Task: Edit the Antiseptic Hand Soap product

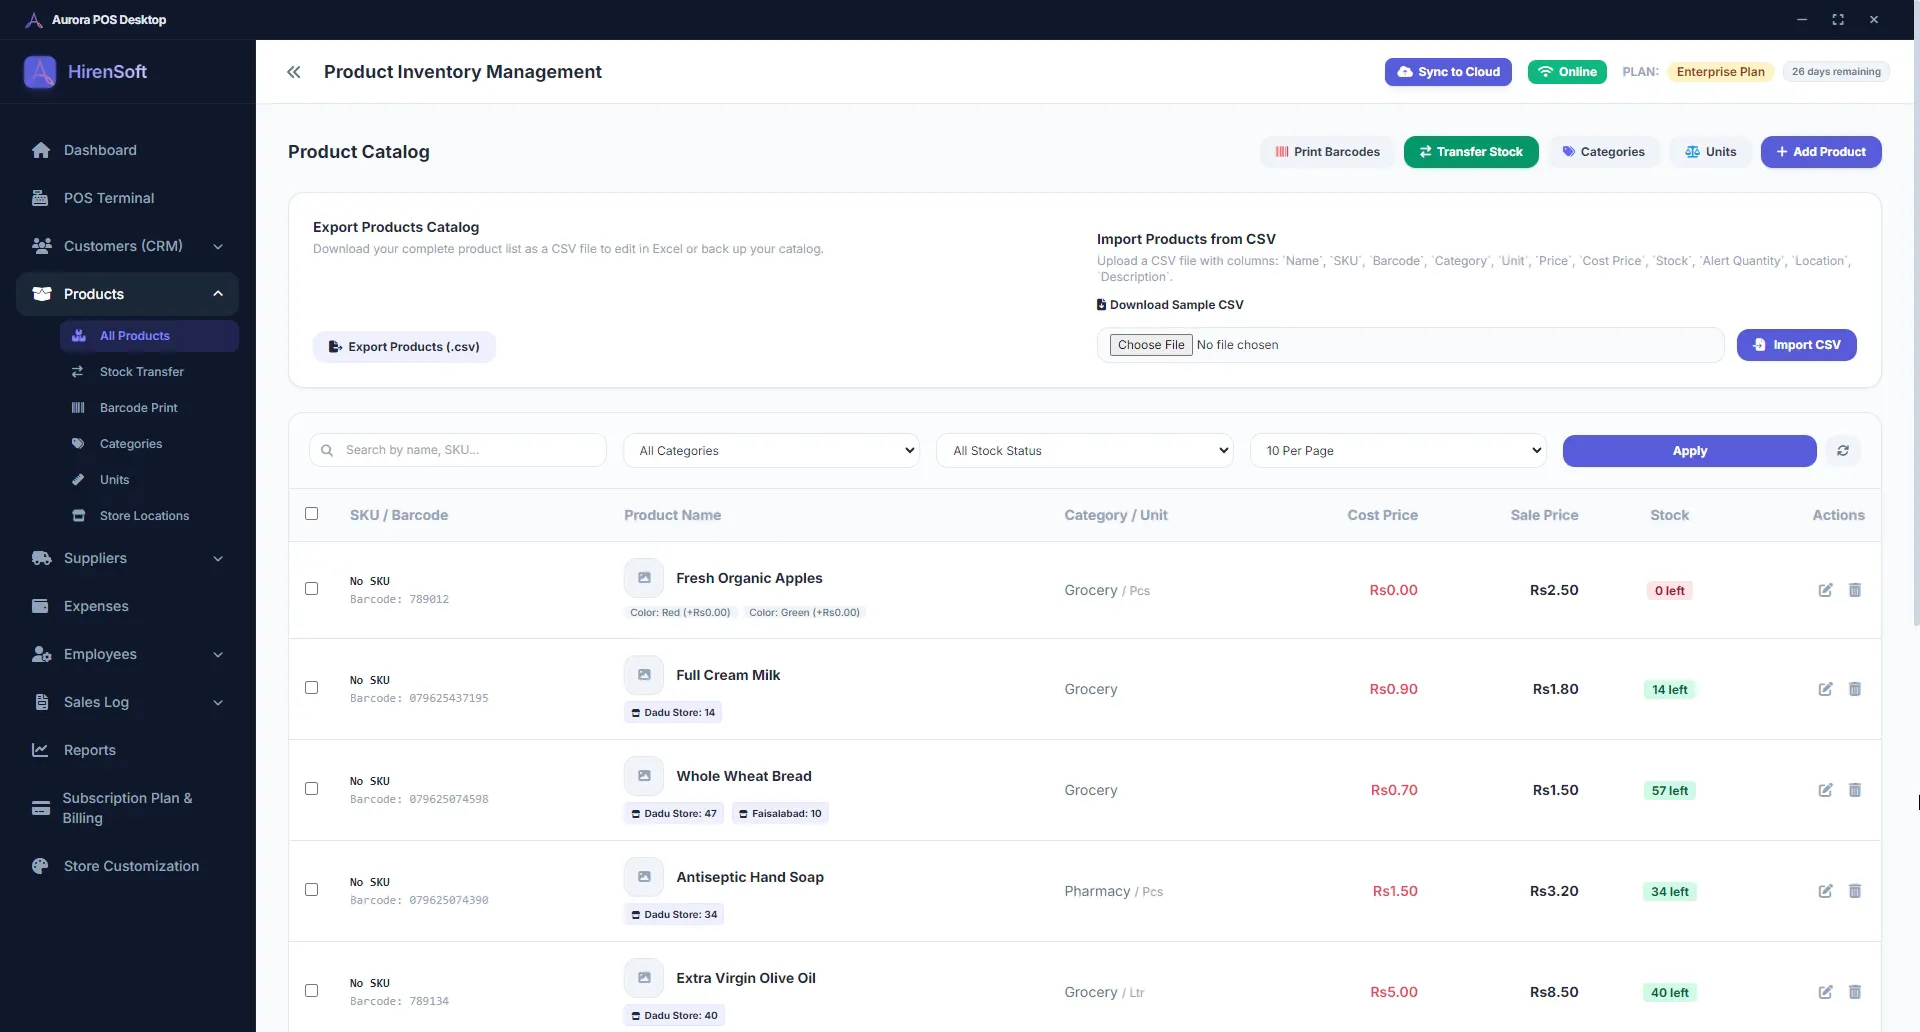Action: (1825, 891)
